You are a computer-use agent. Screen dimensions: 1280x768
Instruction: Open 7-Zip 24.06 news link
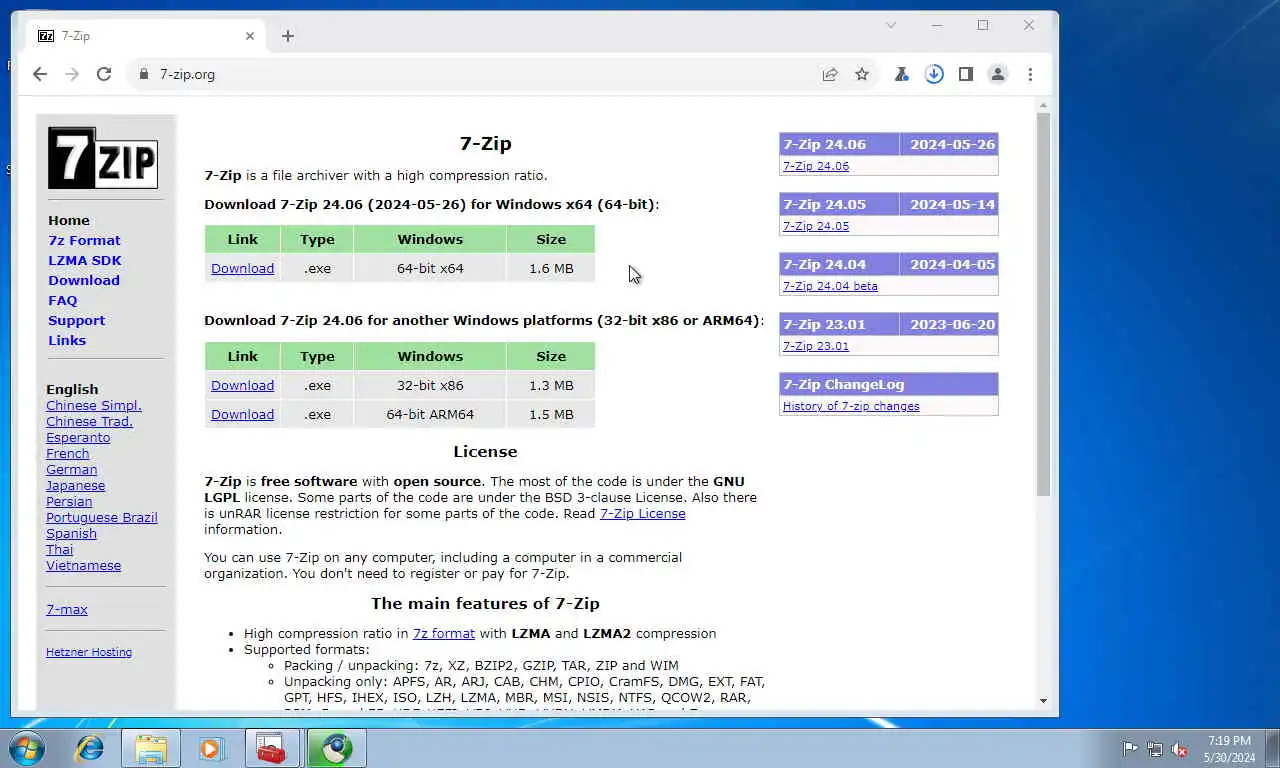coord(816,166)
